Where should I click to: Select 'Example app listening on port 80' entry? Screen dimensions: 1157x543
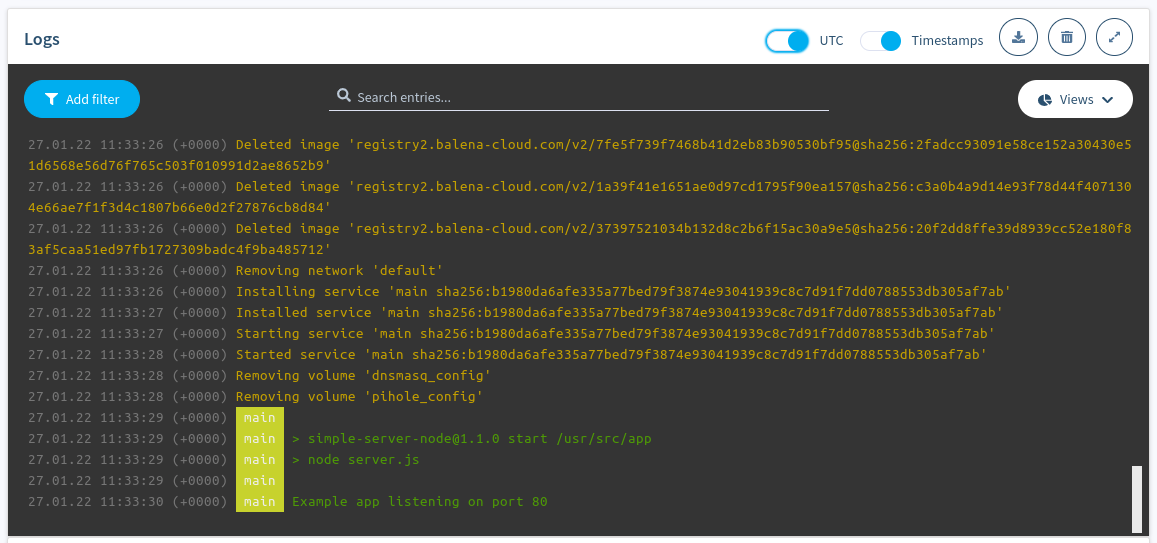coord(419,502)
